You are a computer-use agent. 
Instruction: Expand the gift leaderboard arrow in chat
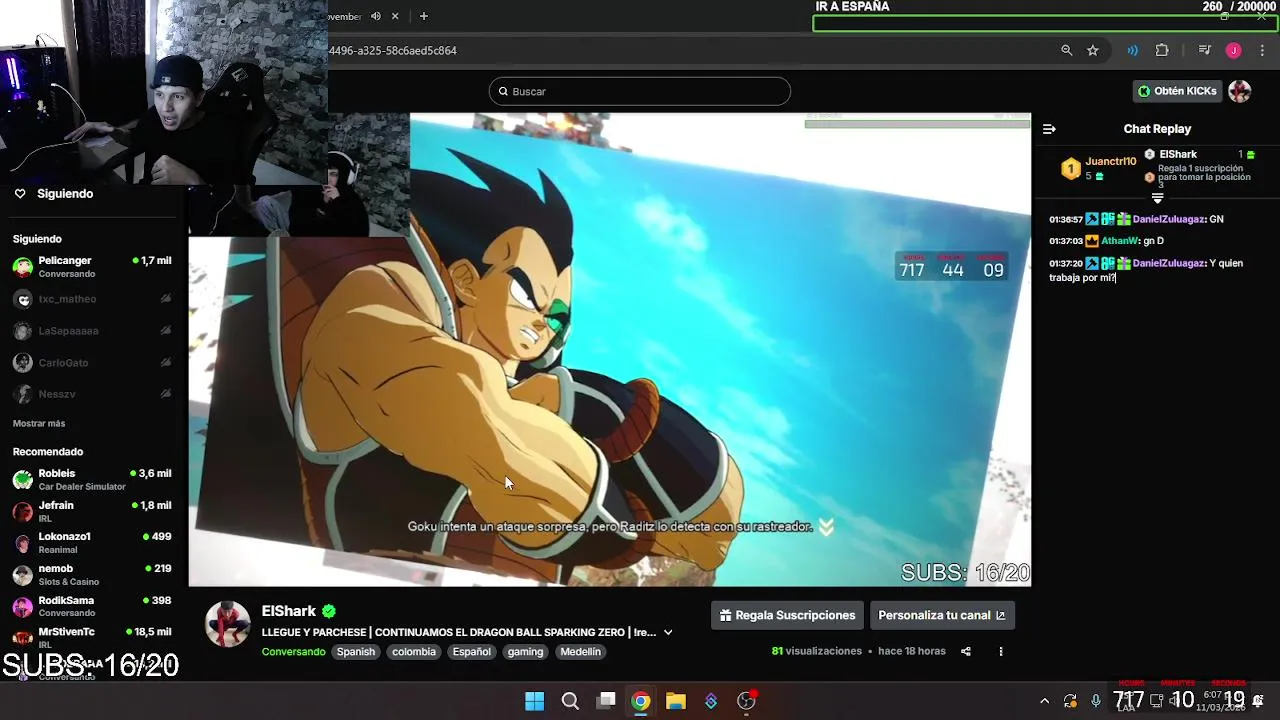coord(1157,198)
